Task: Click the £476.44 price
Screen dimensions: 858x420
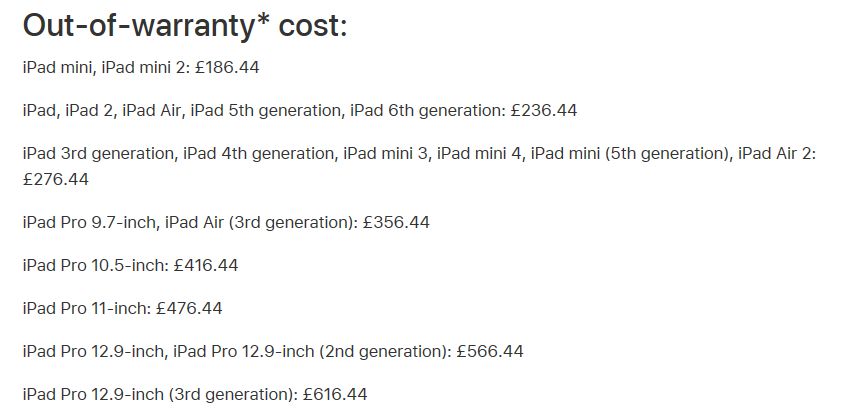Action: point(189,308)
